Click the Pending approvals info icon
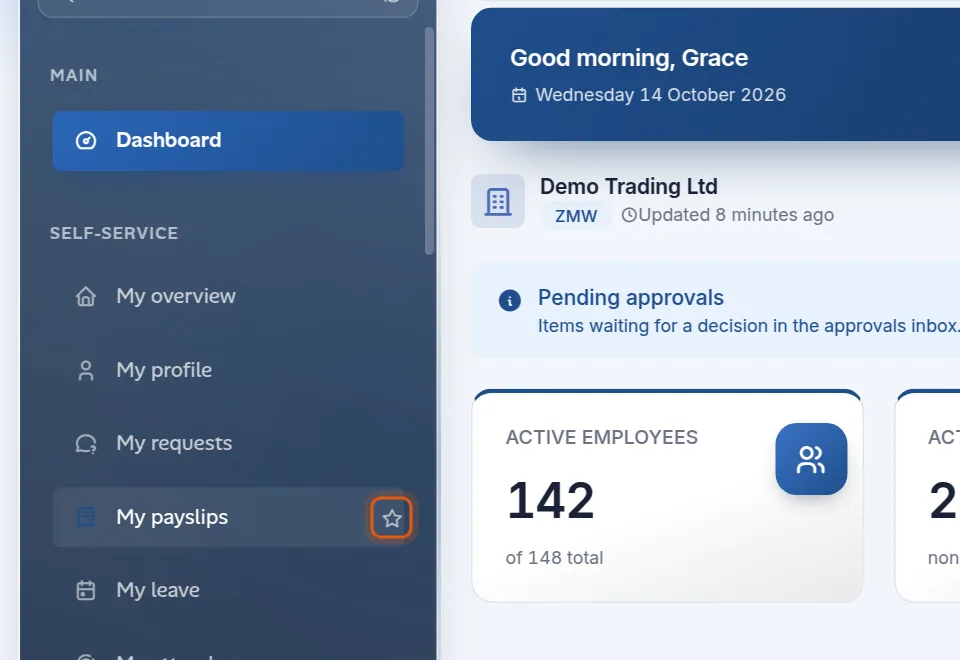The height and width of the screenshot is (660, 960). pyautogui.click(x=509, y=301)
